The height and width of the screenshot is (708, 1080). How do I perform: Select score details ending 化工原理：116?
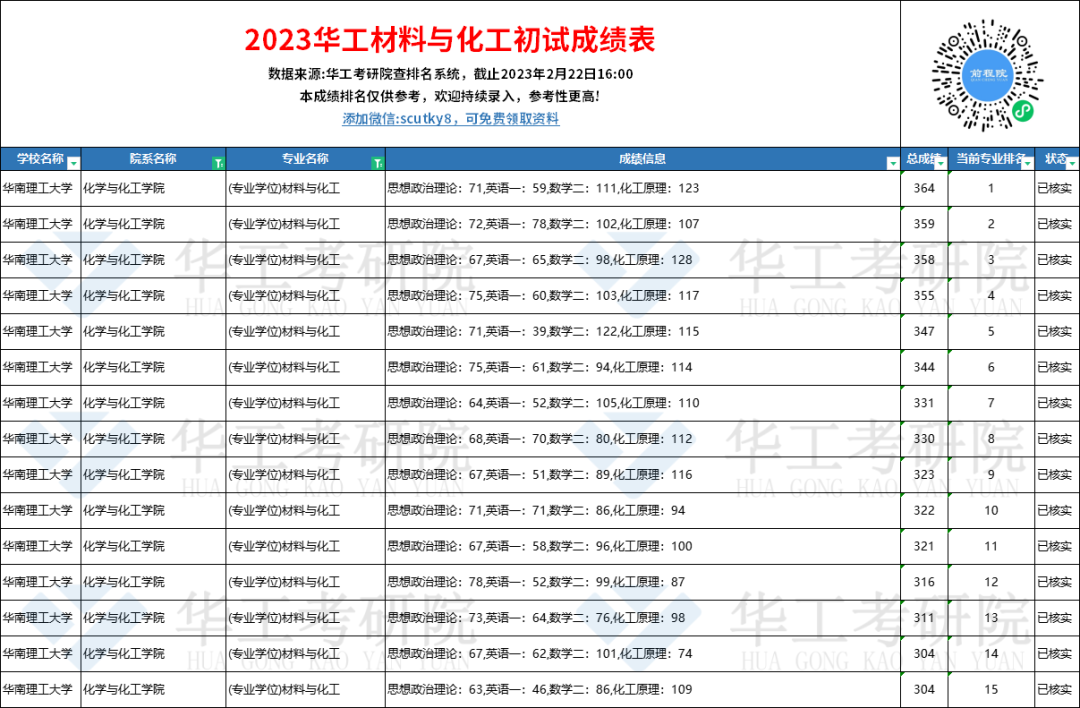click(x=643, y=475)
